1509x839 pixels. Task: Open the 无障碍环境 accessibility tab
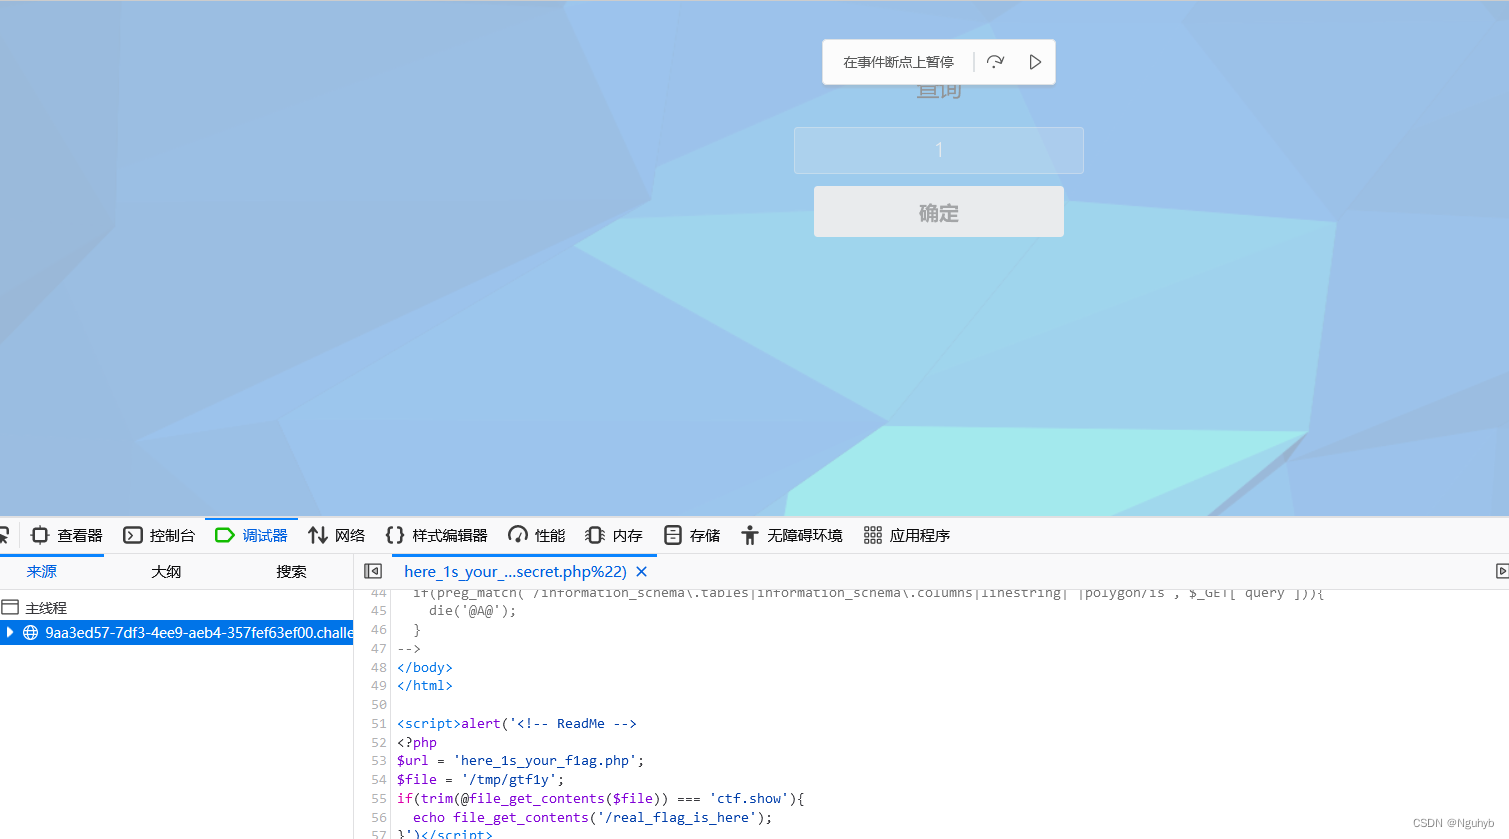792,536
